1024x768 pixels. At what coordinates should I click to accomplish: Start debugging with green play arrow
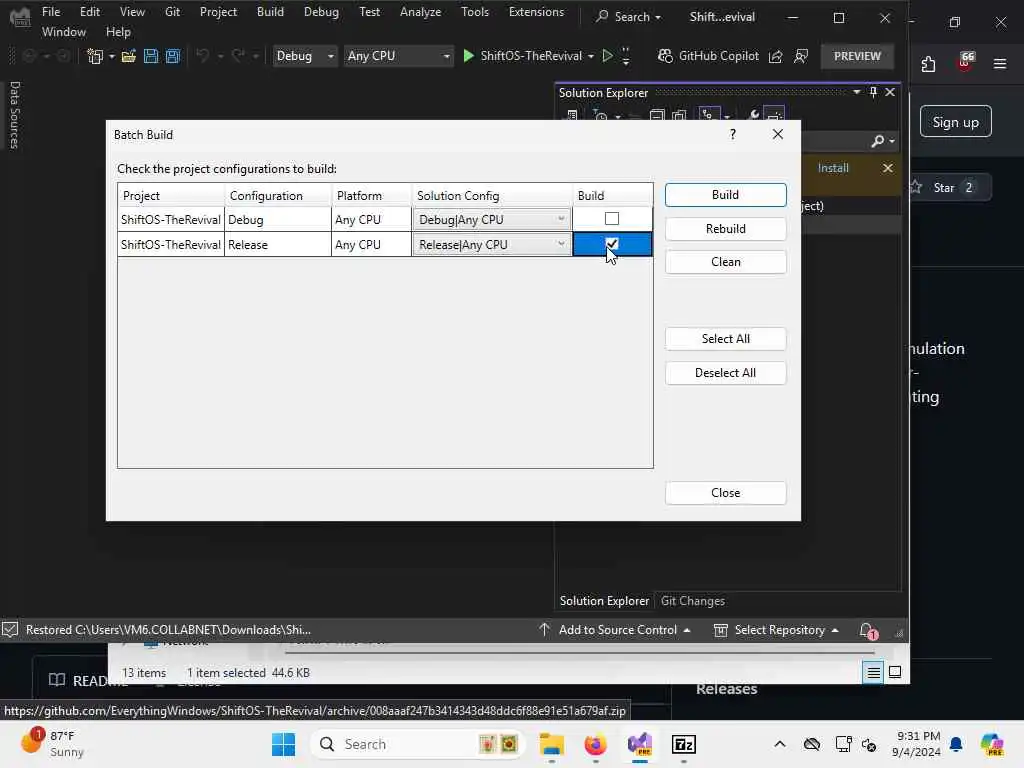click(x=468, y=56)
